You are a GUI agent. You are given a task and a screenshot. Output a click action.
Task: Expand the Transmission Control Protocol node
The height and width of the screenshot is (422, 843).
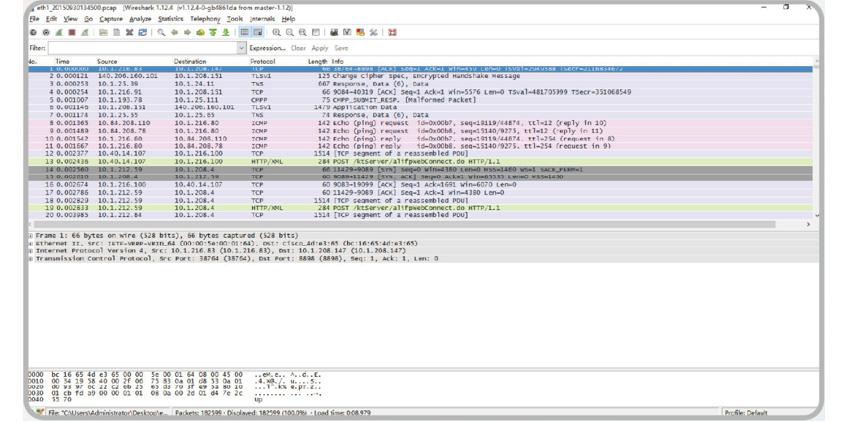coord(31,258)
